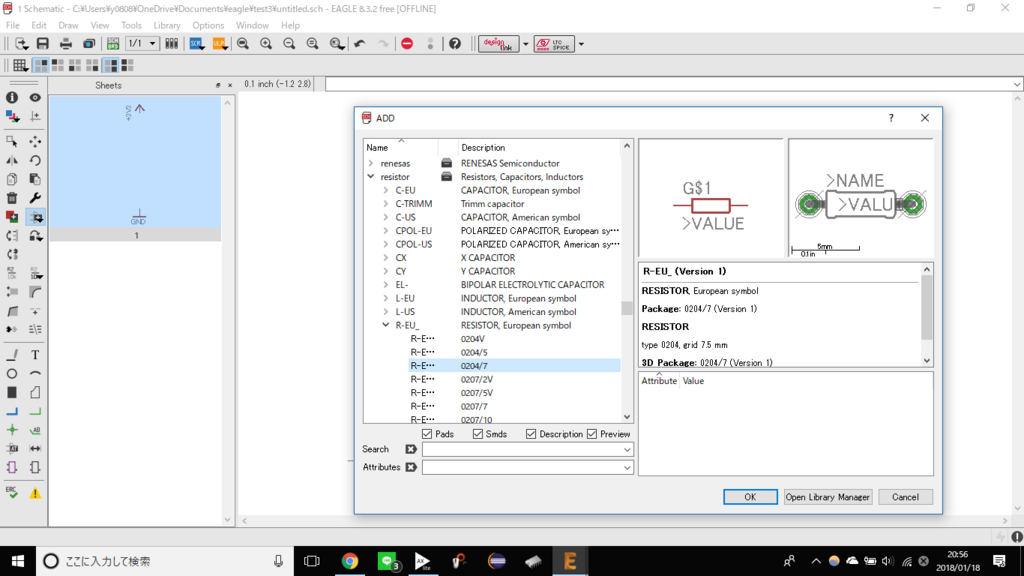Select the Change wrench tool
Image resolution: width=1024 pixels, height=576 pixels.
35,198
